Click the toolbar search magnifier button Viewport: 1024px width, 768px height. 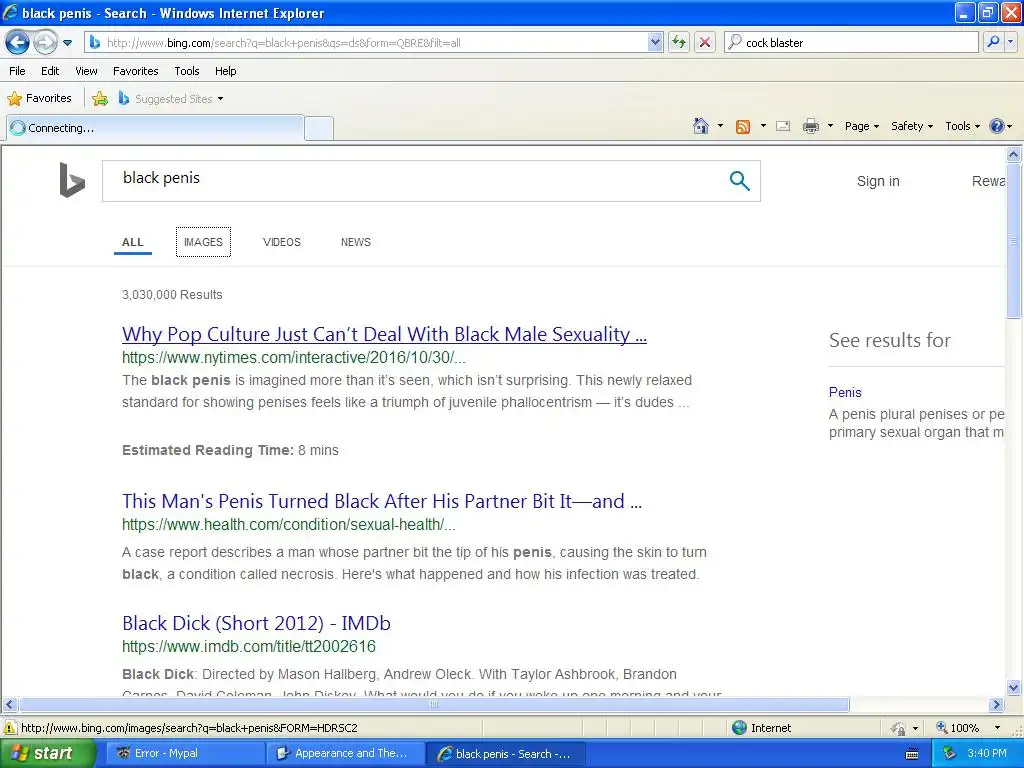(993, 42)
